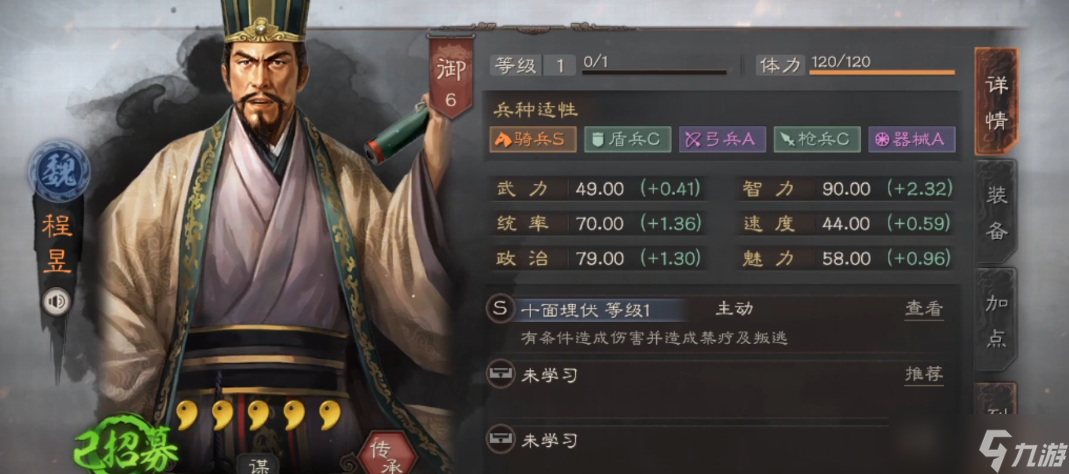Click the orange 体力 stamina bar
The width and height of the screenshot is (1069, 474).
(882, 72)
